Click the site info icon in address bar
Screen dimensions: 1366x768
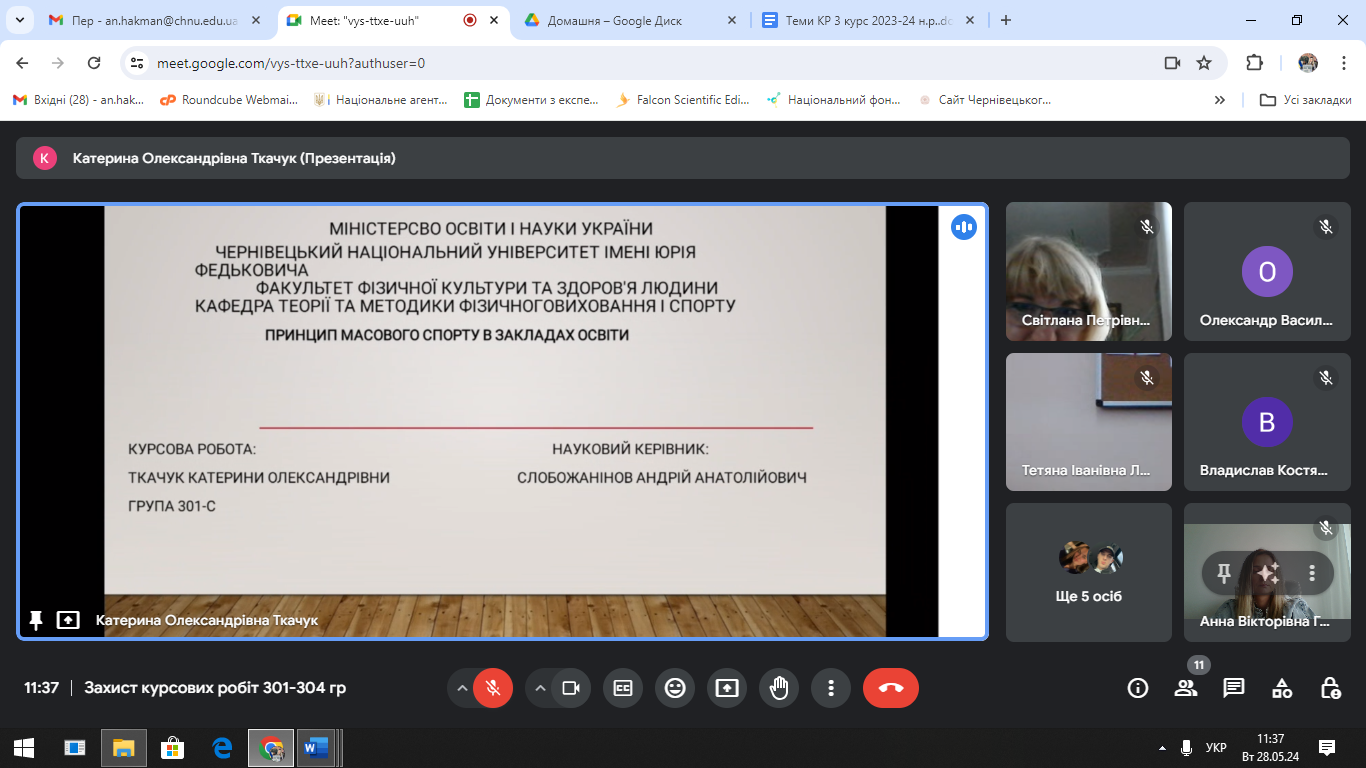pos(138,62)
